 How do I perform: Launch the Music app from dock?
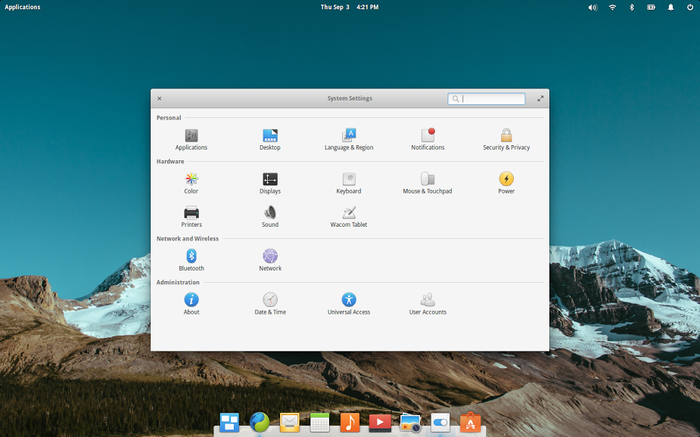tap(350, 422)
